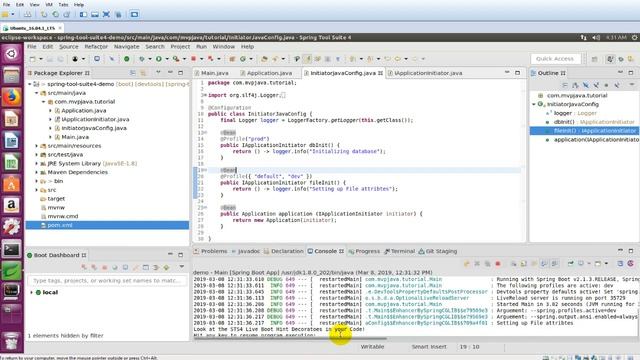Switch to the Main.java editor tab

tap(211, 73)
